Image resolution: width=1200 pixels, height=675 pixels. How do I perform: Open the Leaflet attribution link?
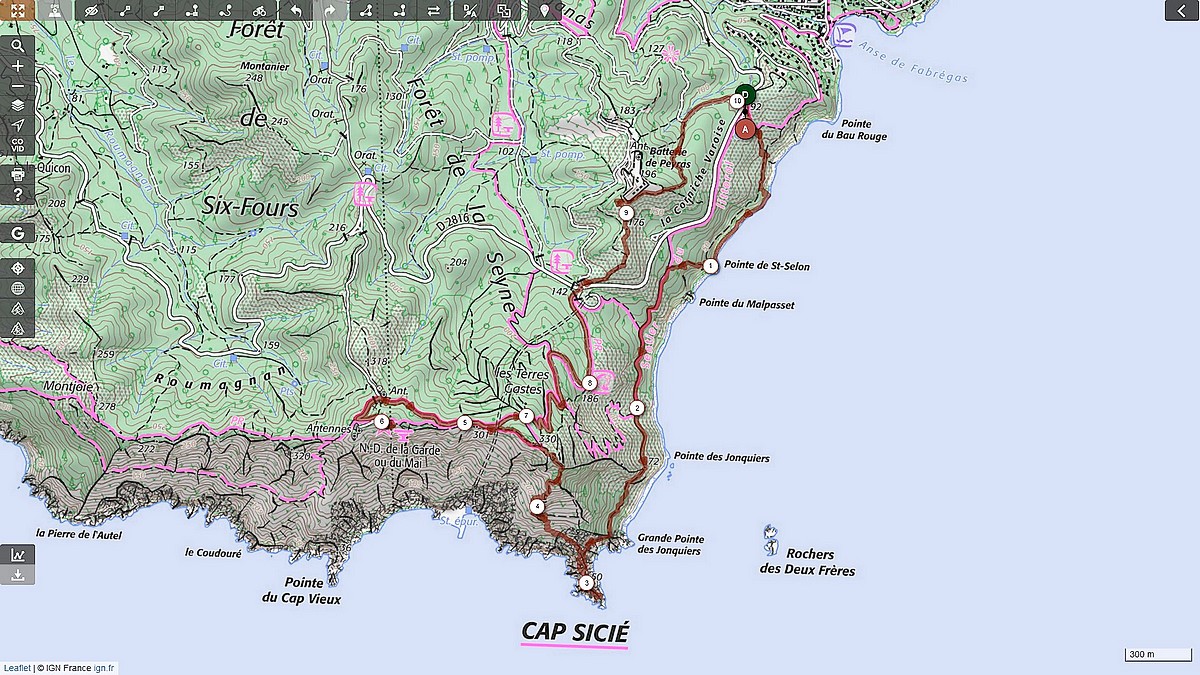pyautogui.click(x=15, y=668)
